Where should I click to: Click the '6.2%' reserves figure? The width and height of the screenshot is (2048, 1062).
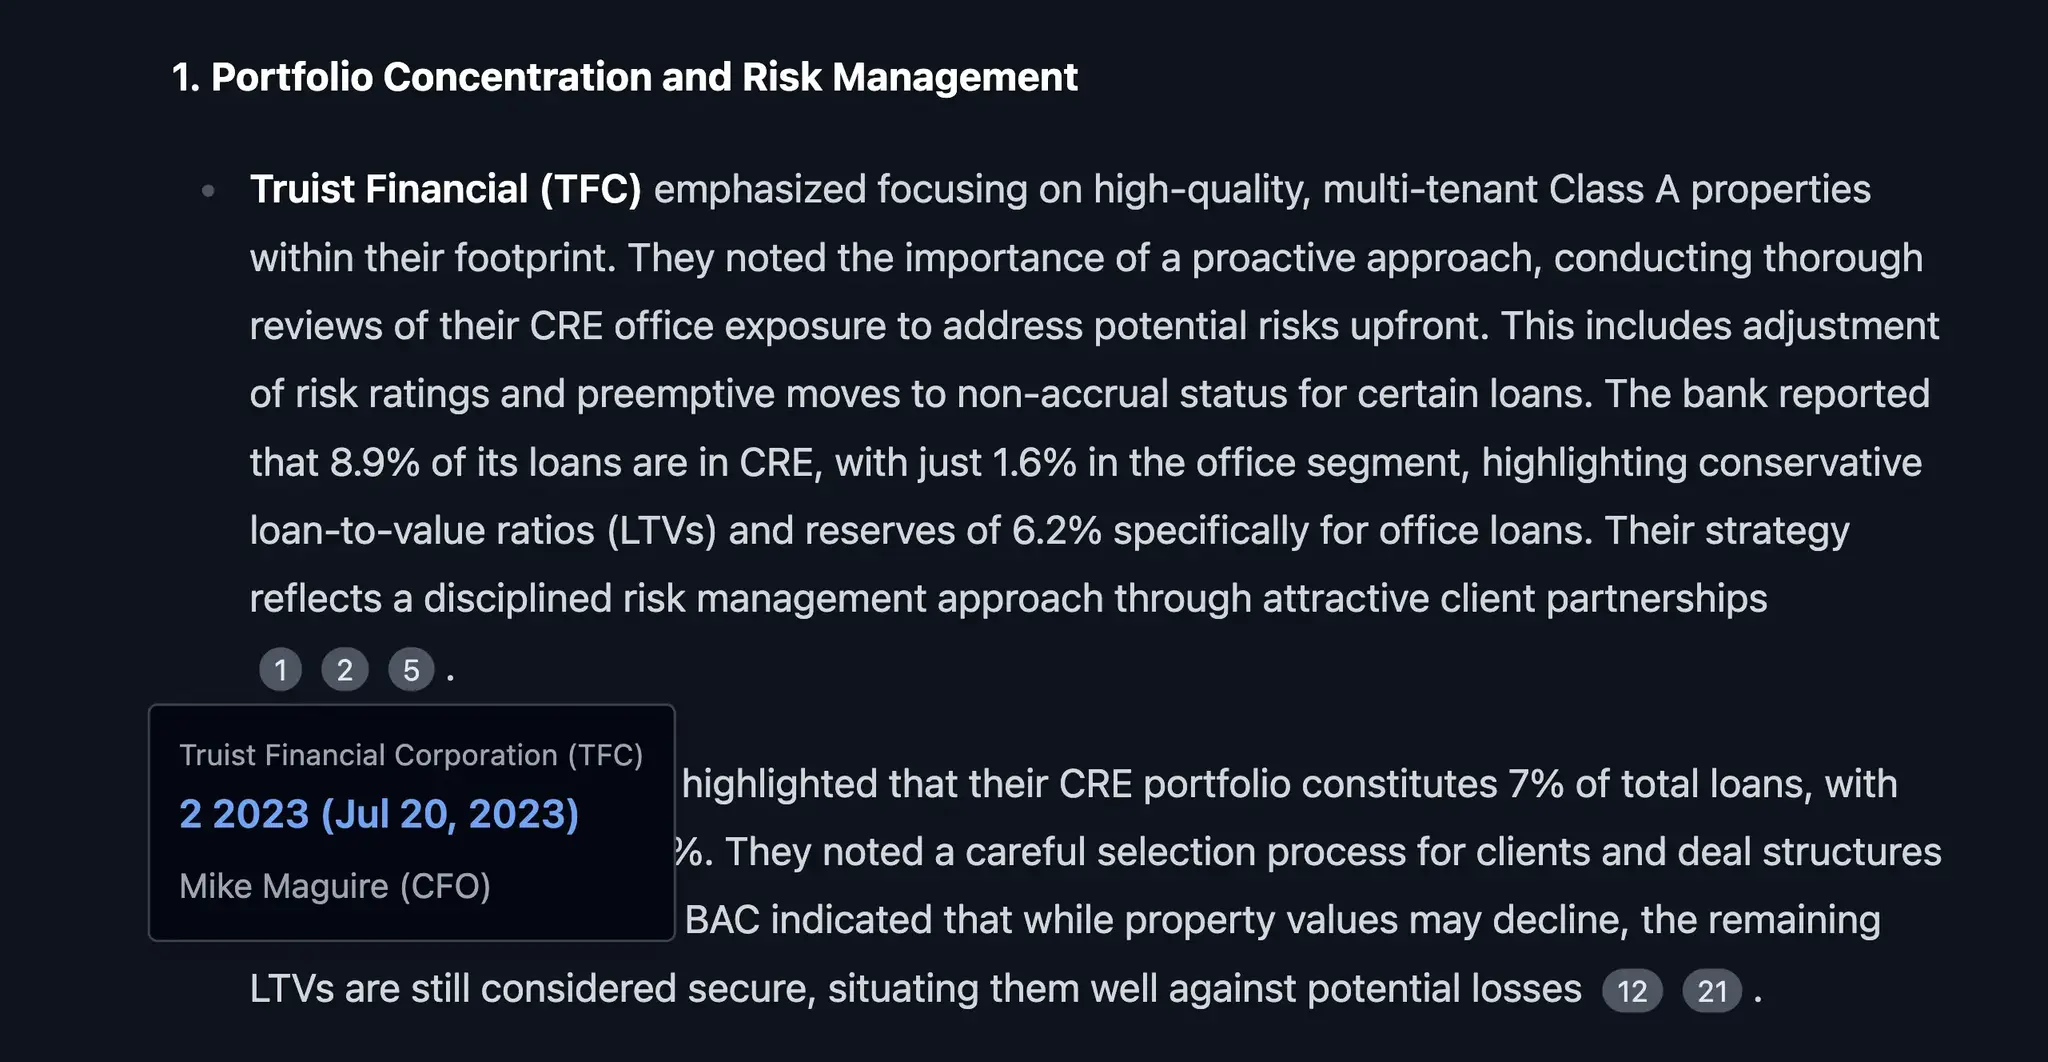pos(1057,530)
